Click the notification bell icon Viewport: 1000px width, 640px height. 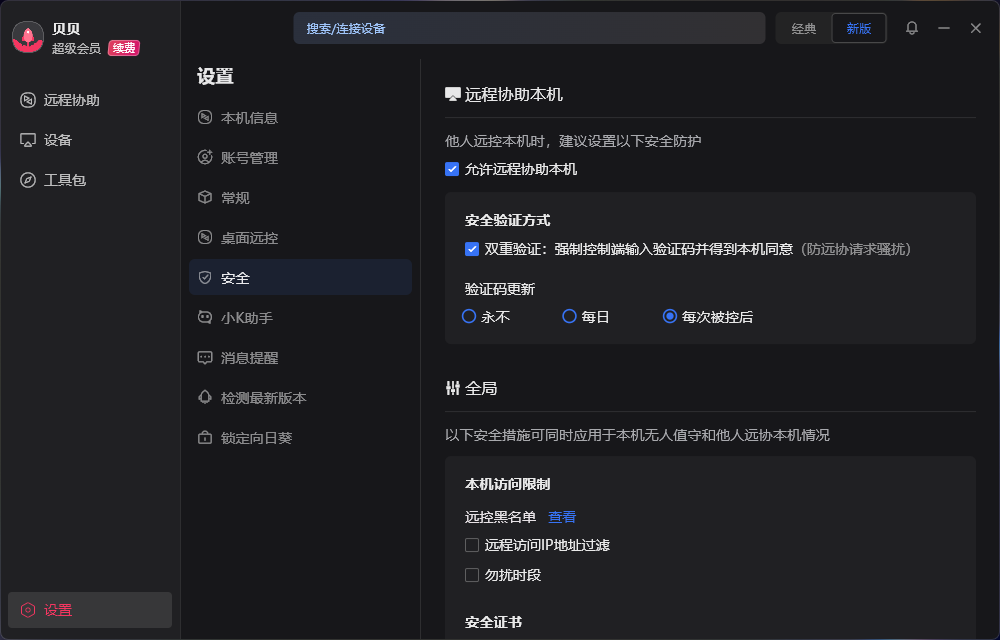911,28
